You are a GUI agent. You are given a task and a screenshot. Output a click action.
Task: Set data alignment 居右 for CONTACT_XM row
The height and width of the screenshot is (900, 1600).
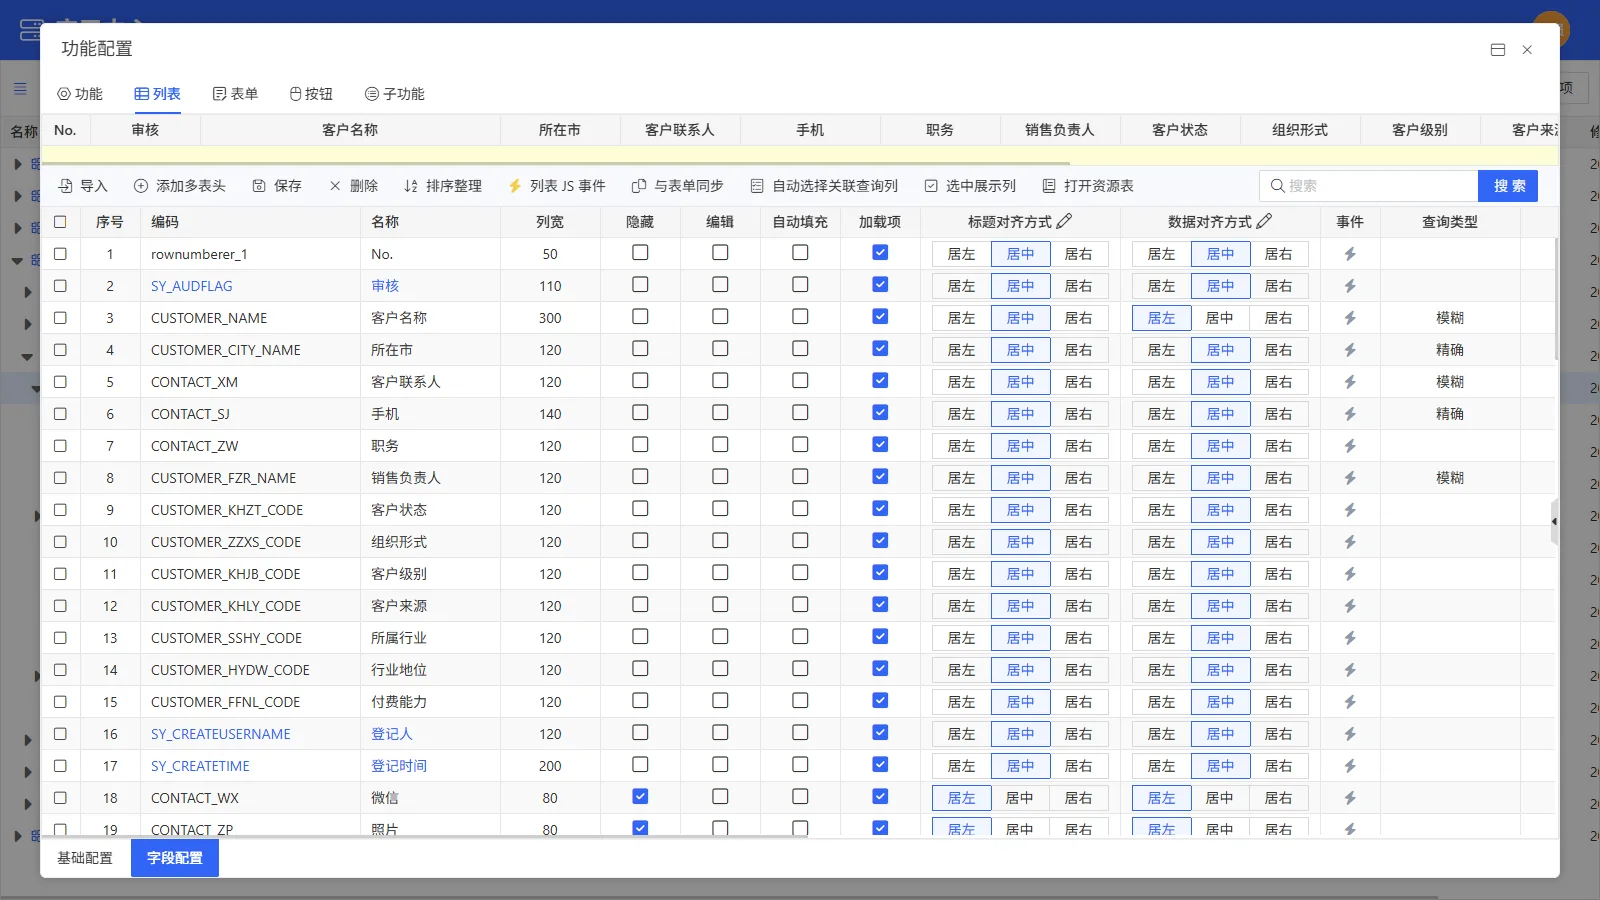[x=1279, y=382]
